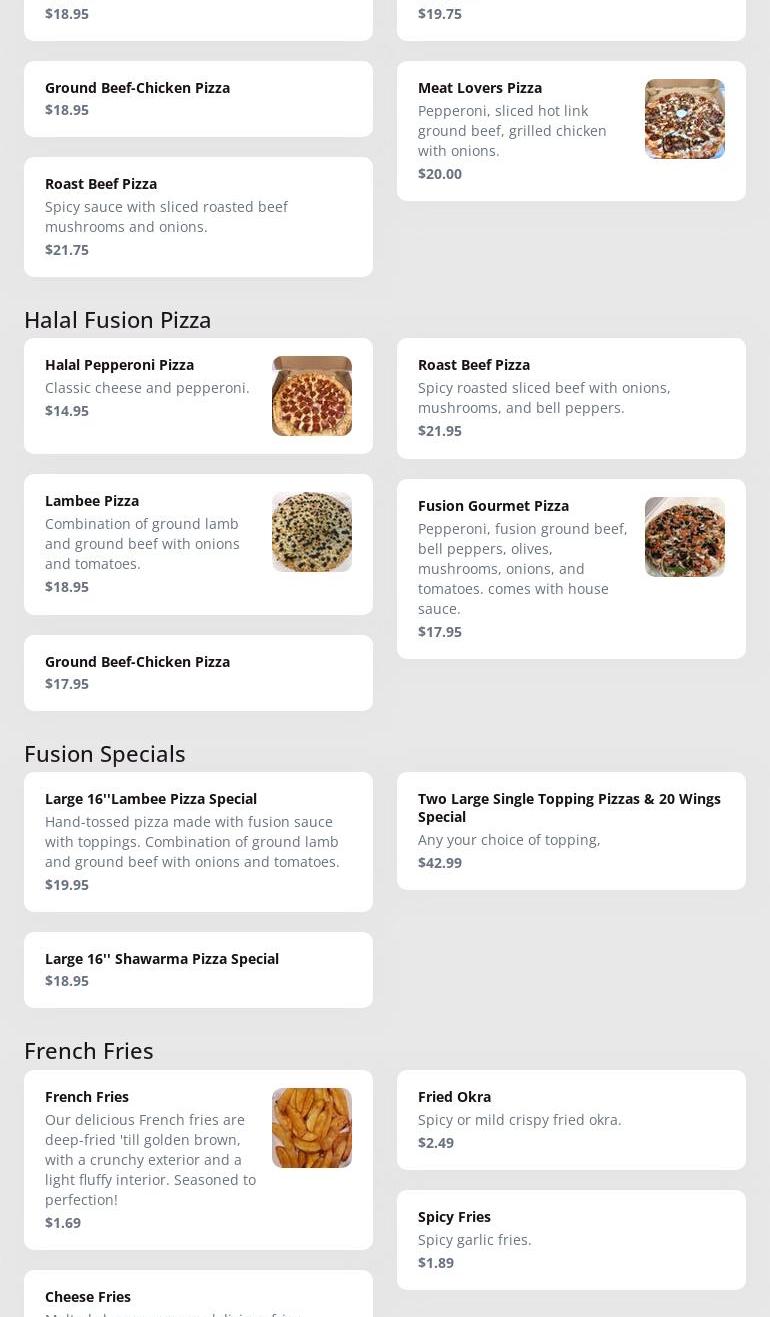Click the Lambee Pizza thumbnail image
This screenshot has width=770, height=1317.
311,532
